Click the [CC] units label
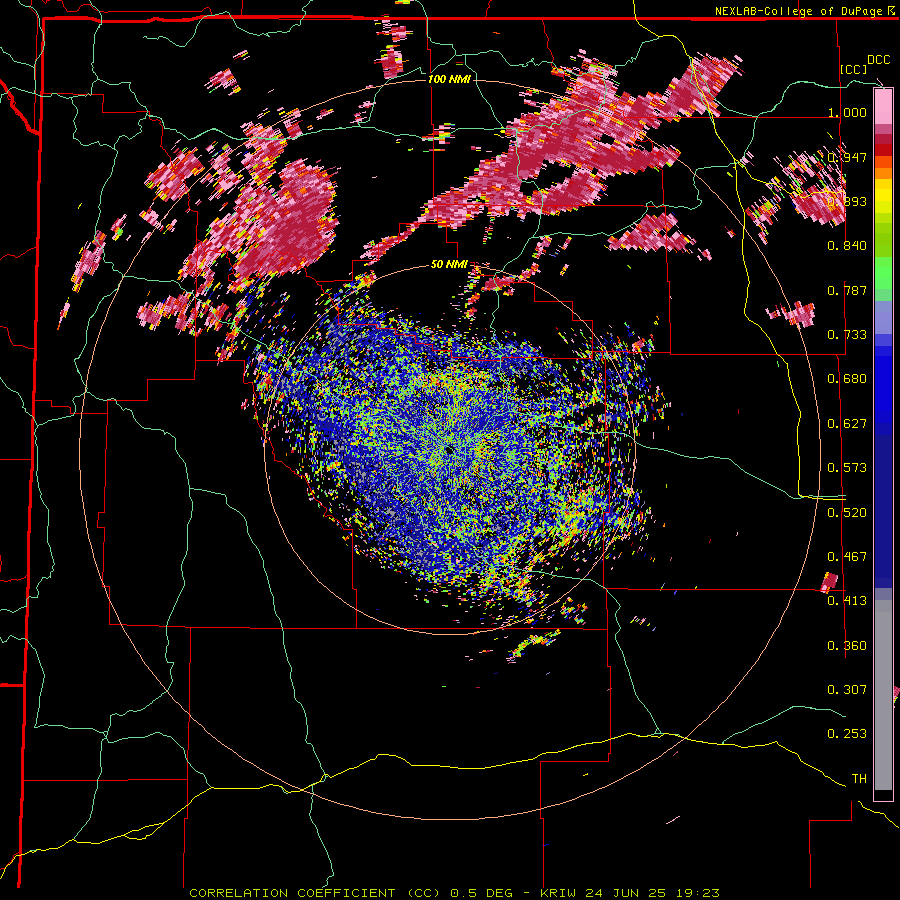The width and height of the screenshot is (900, 900). coord(854,69)
